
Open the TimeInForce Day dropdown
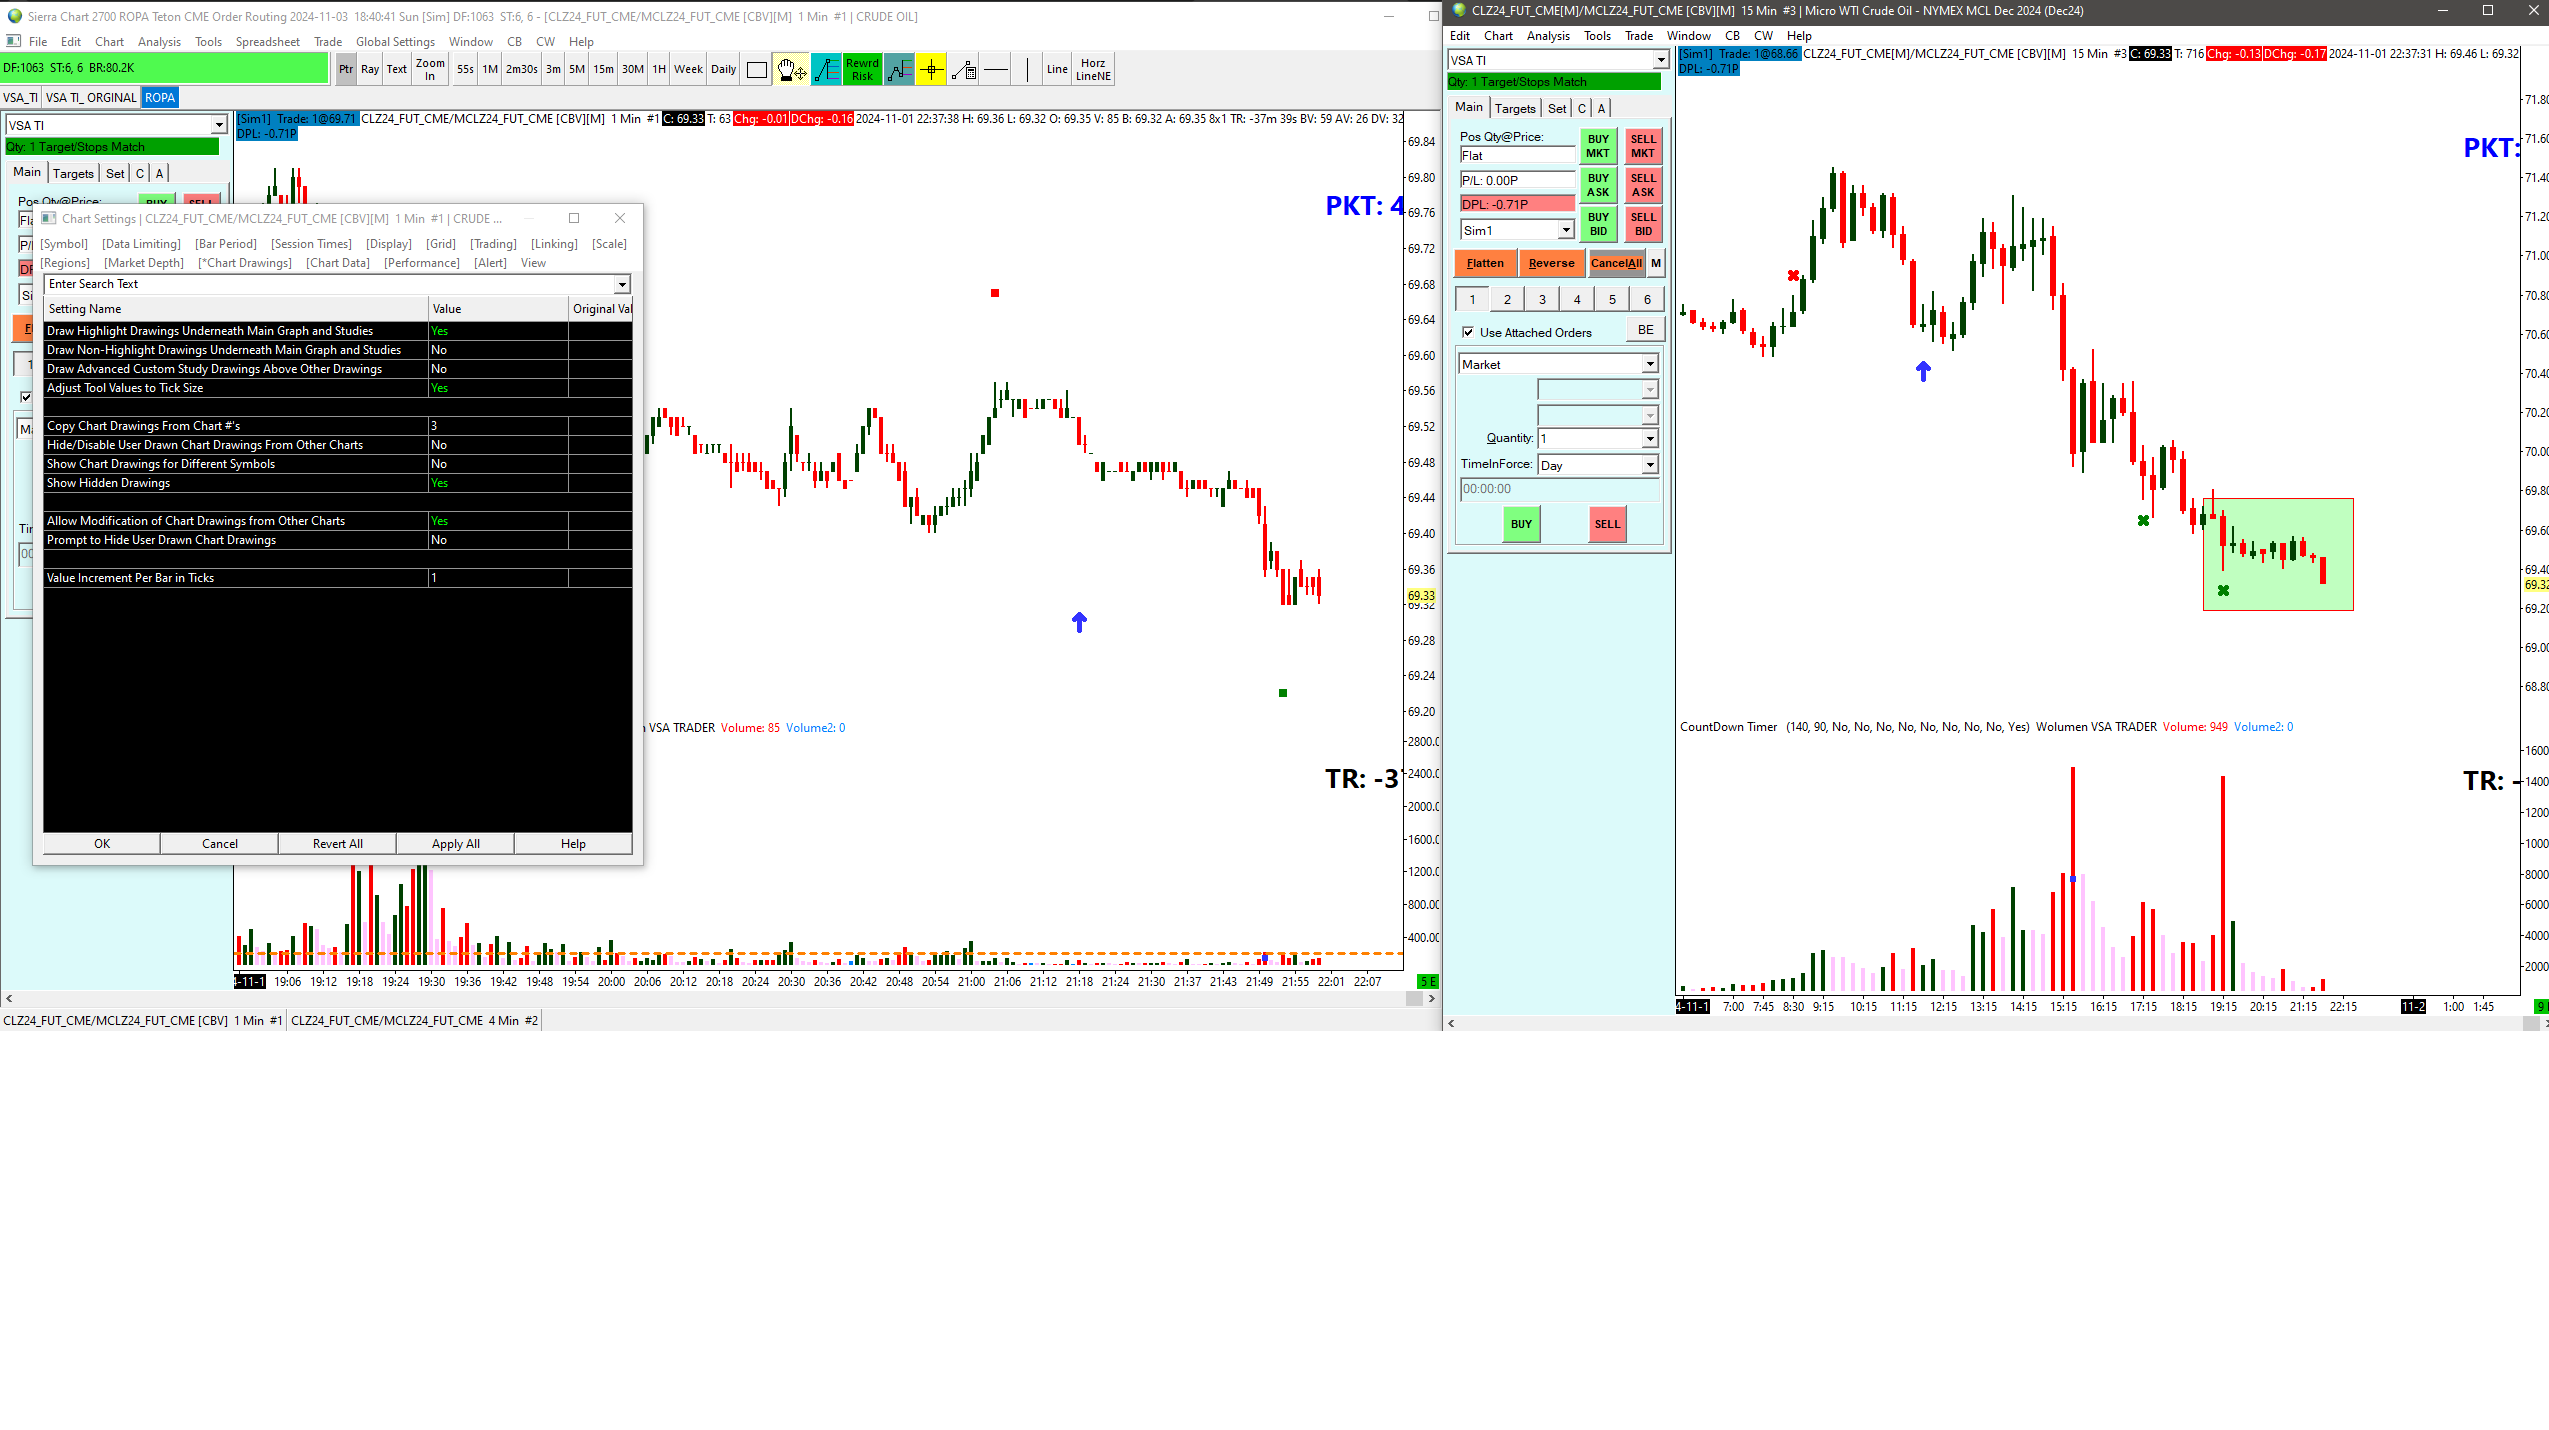click(1650, 465)
